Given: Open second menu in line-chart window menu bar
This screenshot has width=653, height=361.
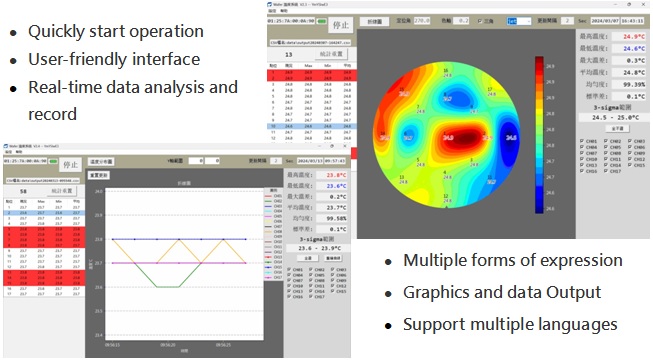Looking at the screenshot, I should (19, 152).
